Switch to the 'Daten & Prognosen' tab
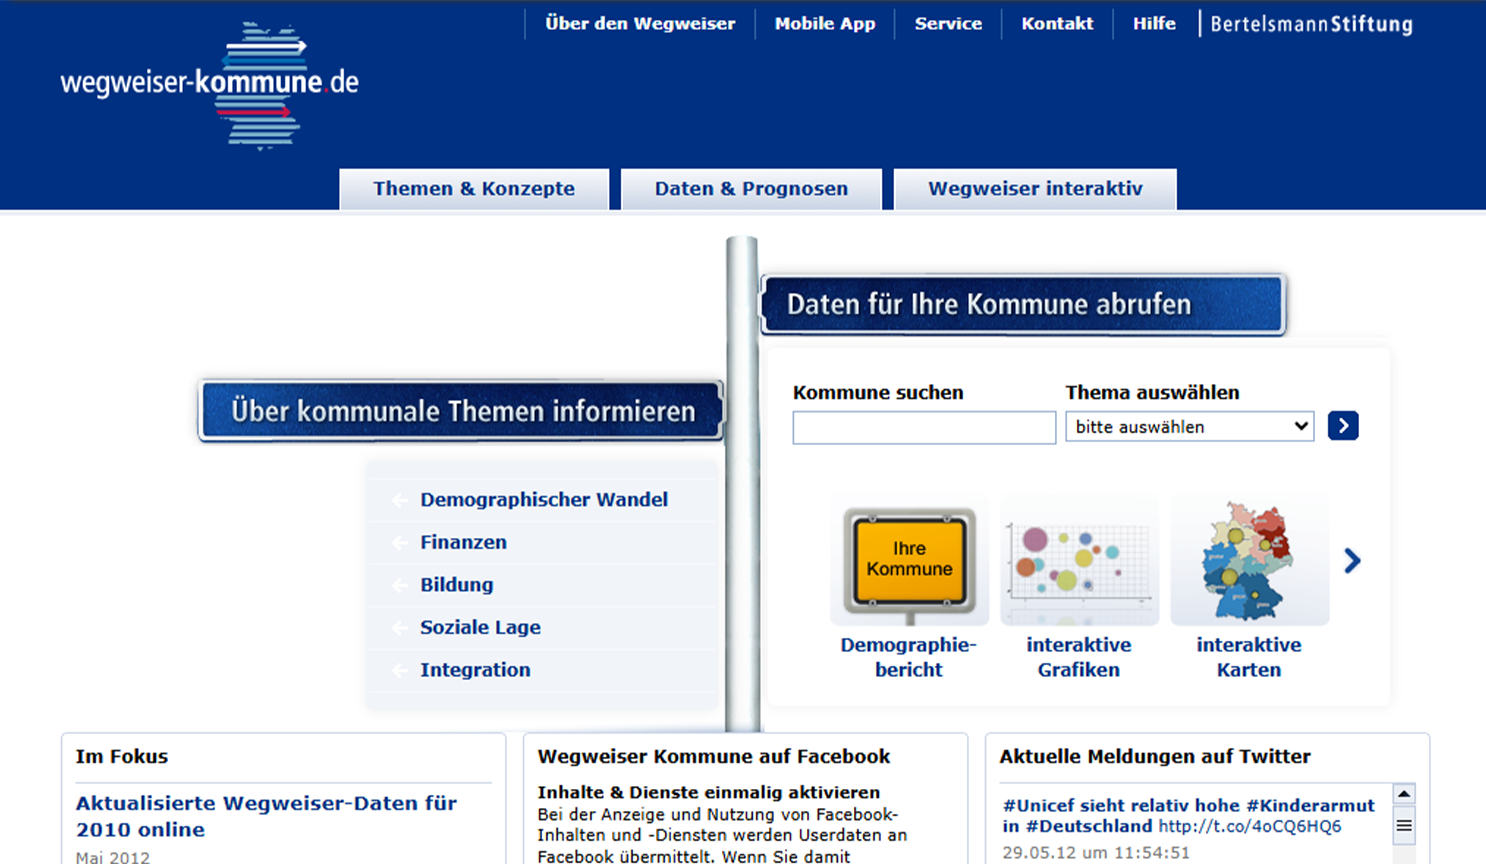Image resolution: width=1486 pixels, height=864 pixels. coord(751,189)
